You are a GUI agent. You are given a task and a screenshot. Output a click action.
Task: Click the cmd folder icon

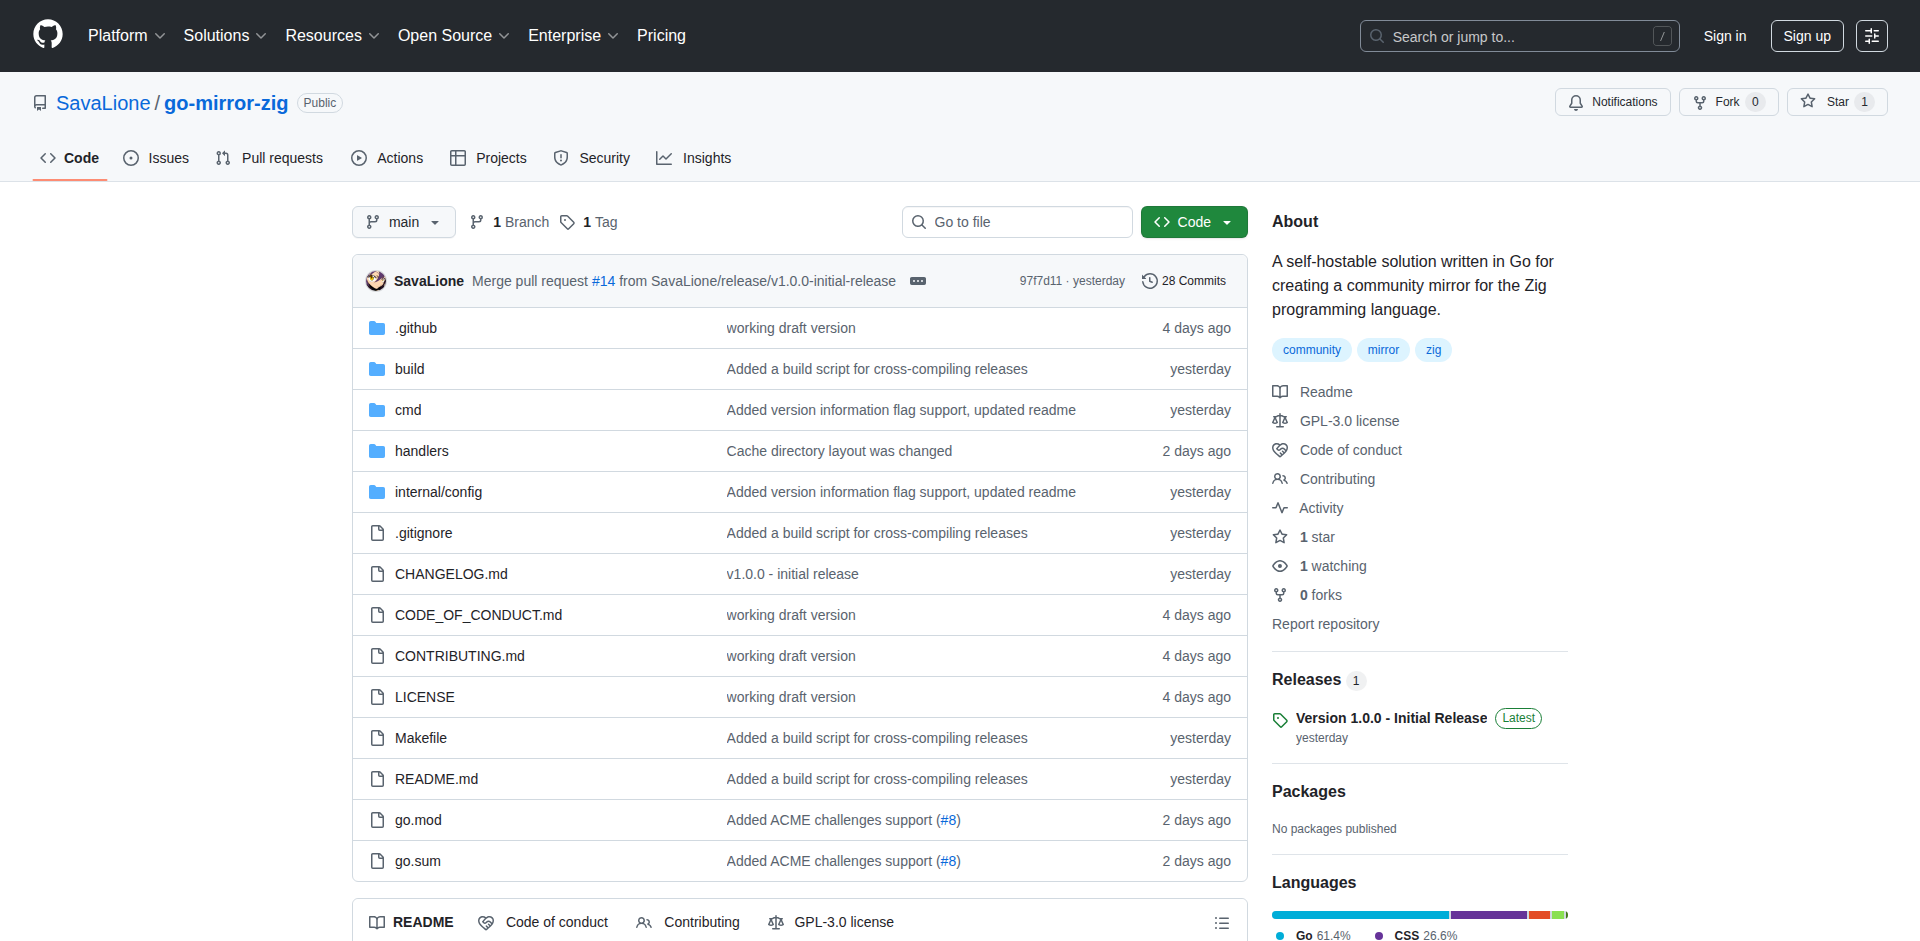coord(377,410)
